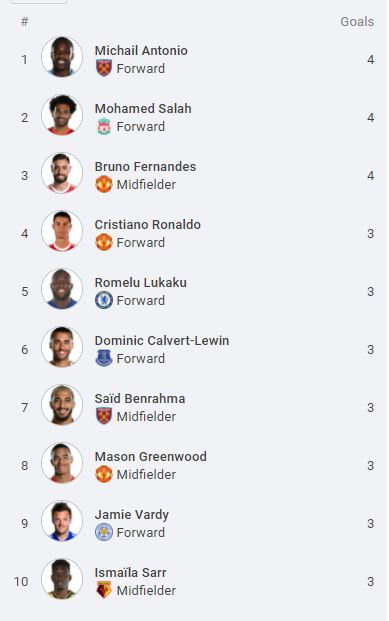Click the Liverpool crest beside Mohamed Salah
This screenshot has width=389, height=621.
click(104, 126)
